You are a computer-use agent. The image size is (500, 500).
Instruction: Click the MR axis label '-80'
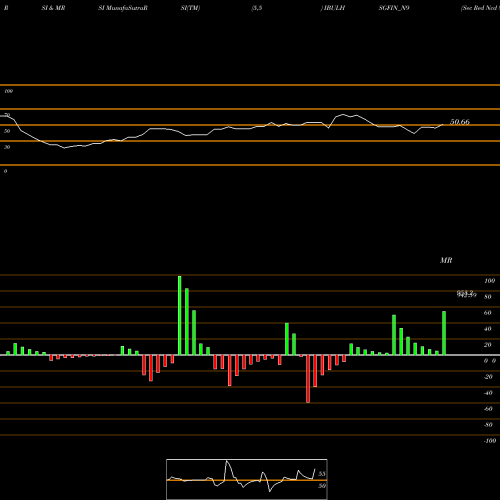click(x=488, y=425)
